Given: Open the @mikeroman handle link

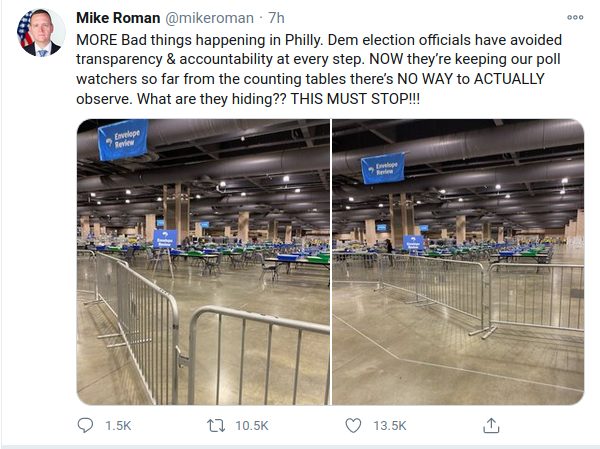Looking at the screenshot, I should [209, 18].
